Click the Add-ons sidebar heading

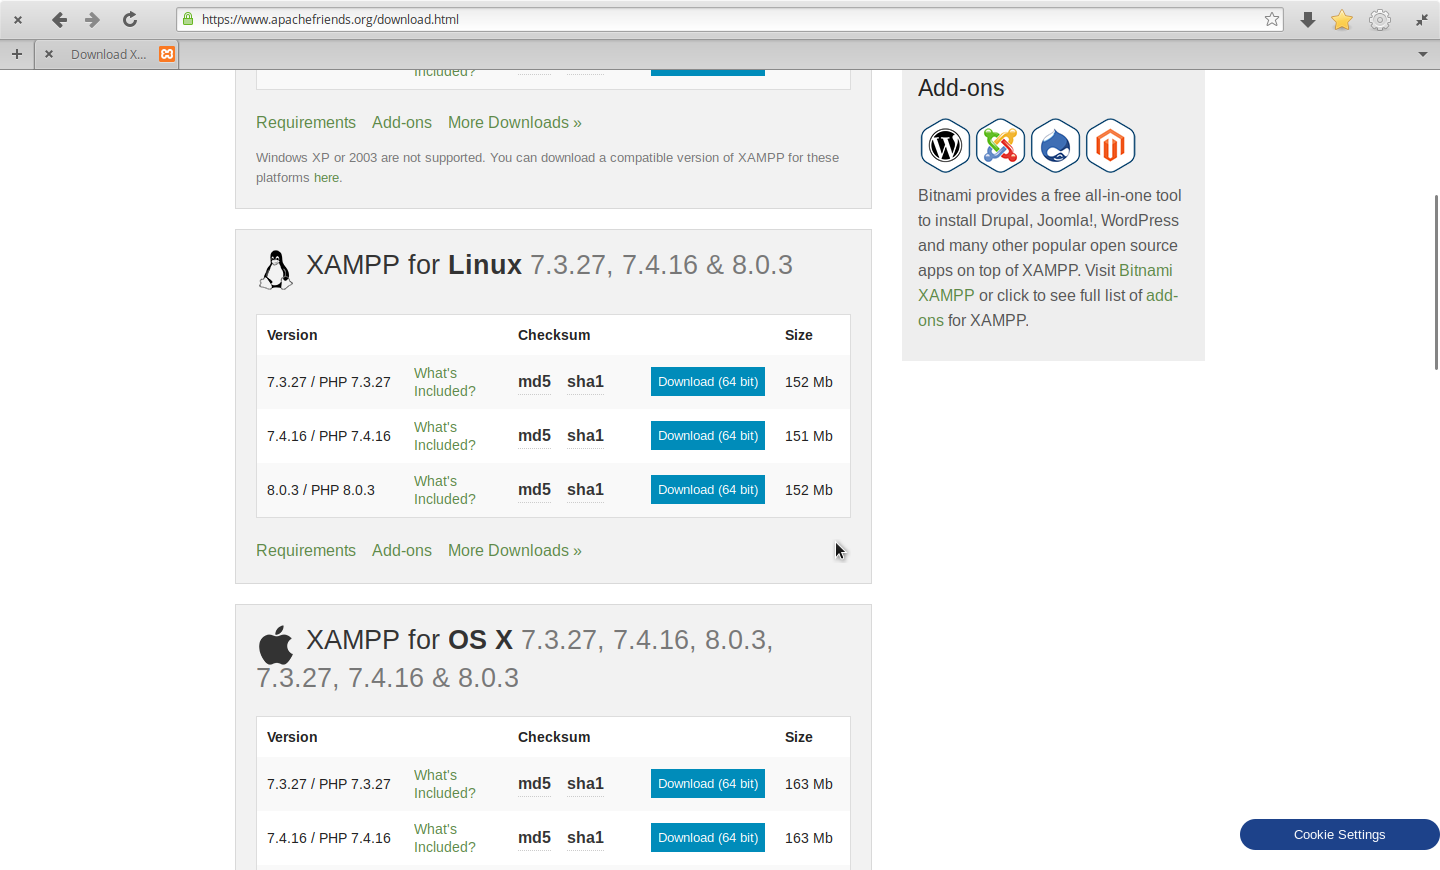(x=961, y=88)
